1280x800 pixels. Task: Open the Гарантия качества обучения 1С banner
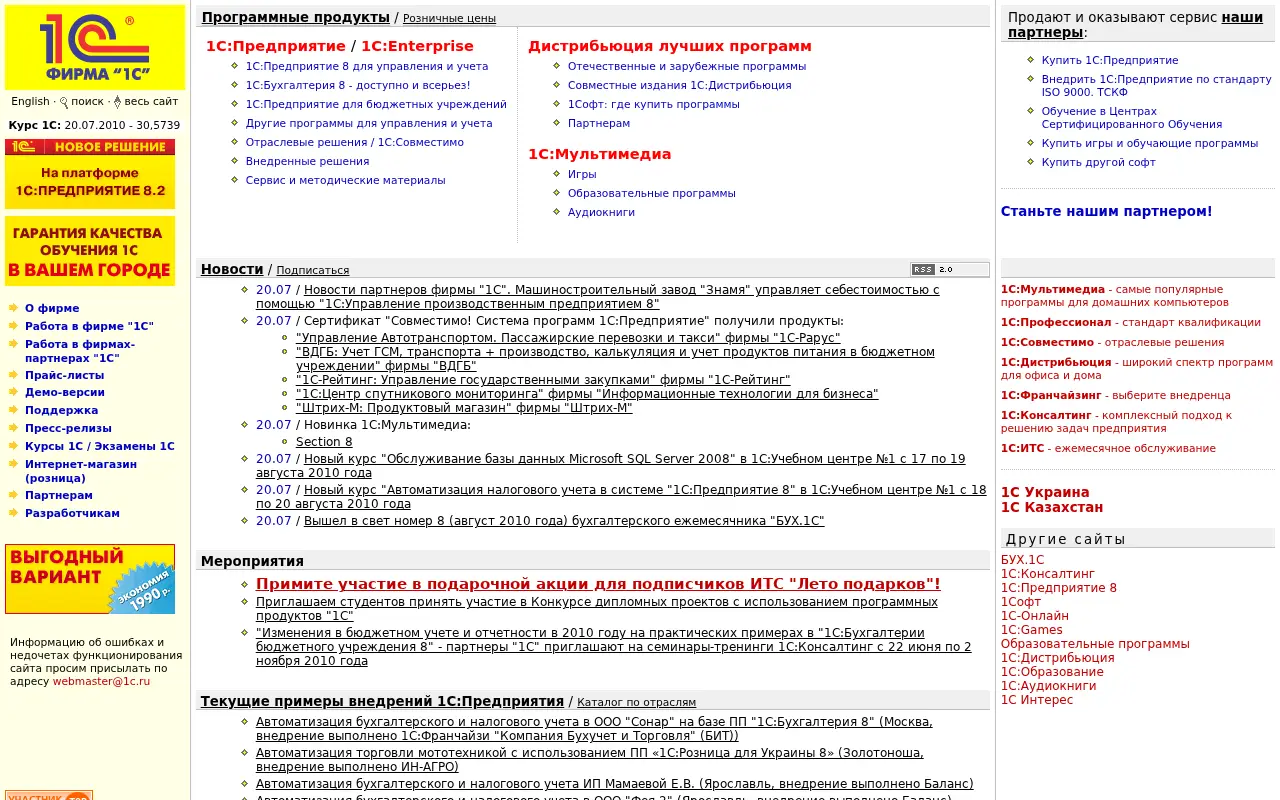pos(90,251)
